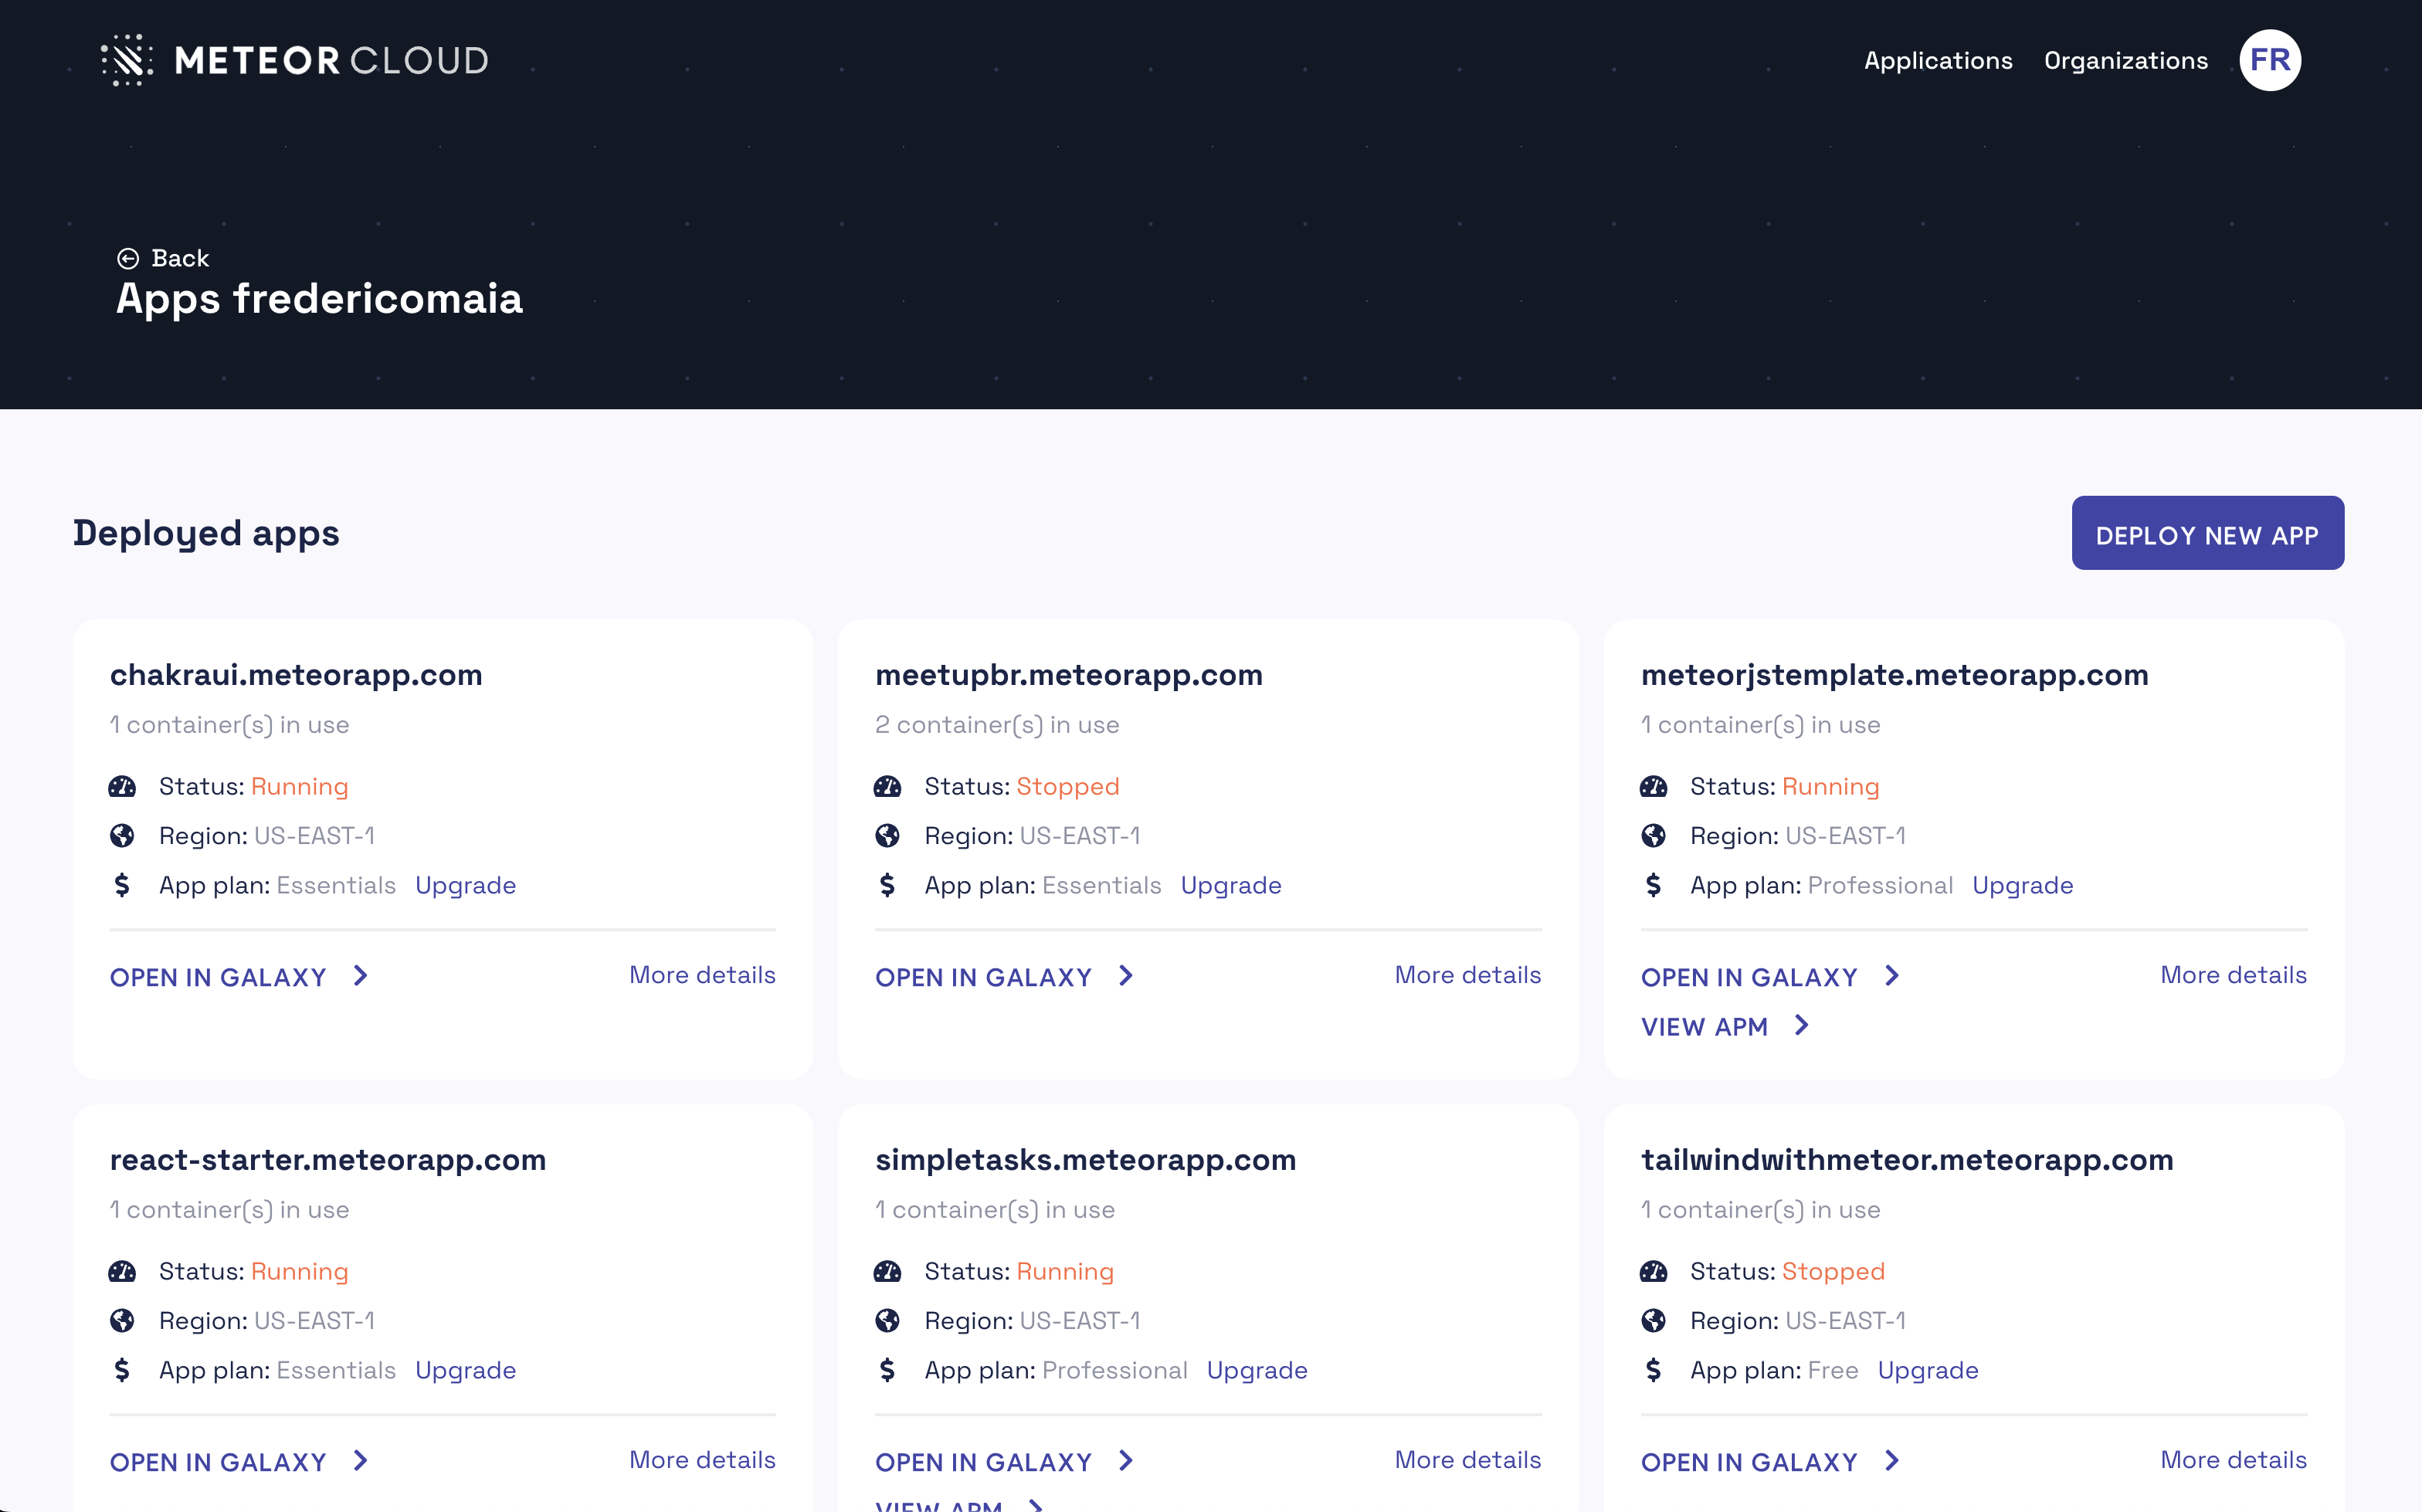Click region globe icon on react-starter card

click(x=122, y=1321)
